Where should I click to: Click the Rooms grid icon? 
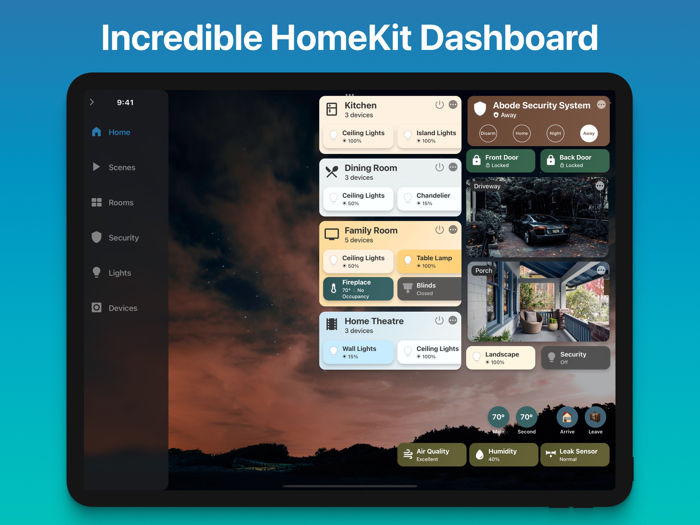pyautogui.click(x=96, y=202)
